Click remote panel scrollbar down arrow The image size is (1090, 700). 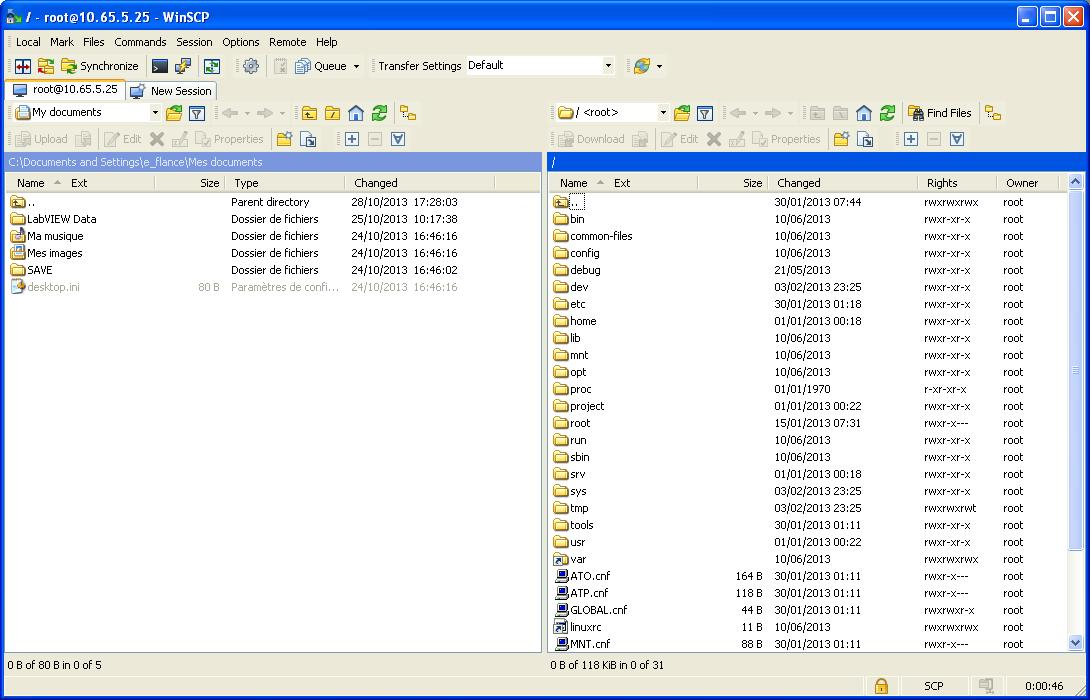[x=1075, y=644]
